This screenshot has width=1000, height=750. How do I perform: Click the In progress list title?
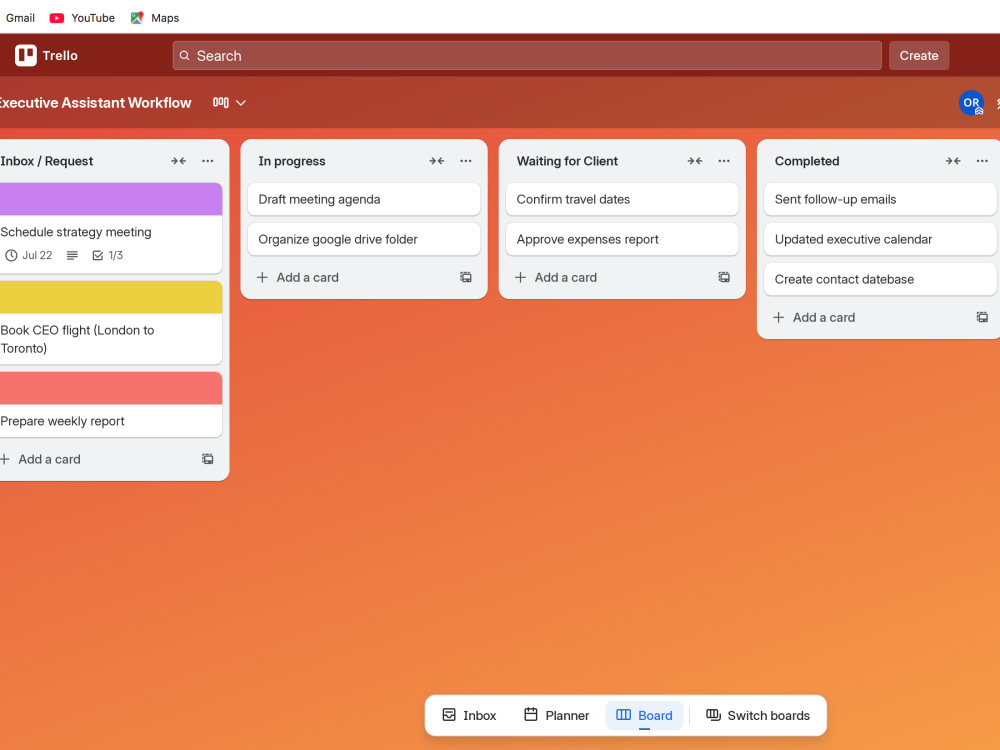point(292,161)
